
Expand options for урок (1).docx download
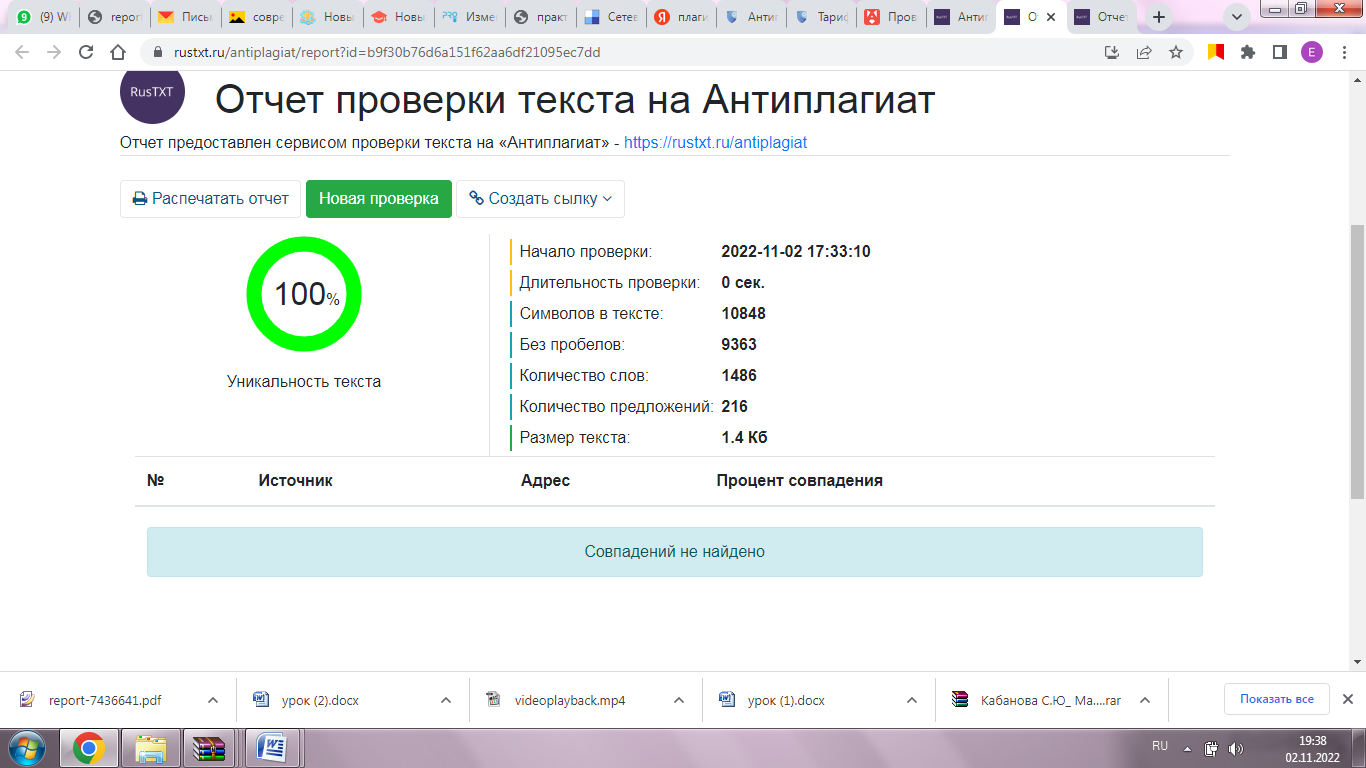coord(912,700)
